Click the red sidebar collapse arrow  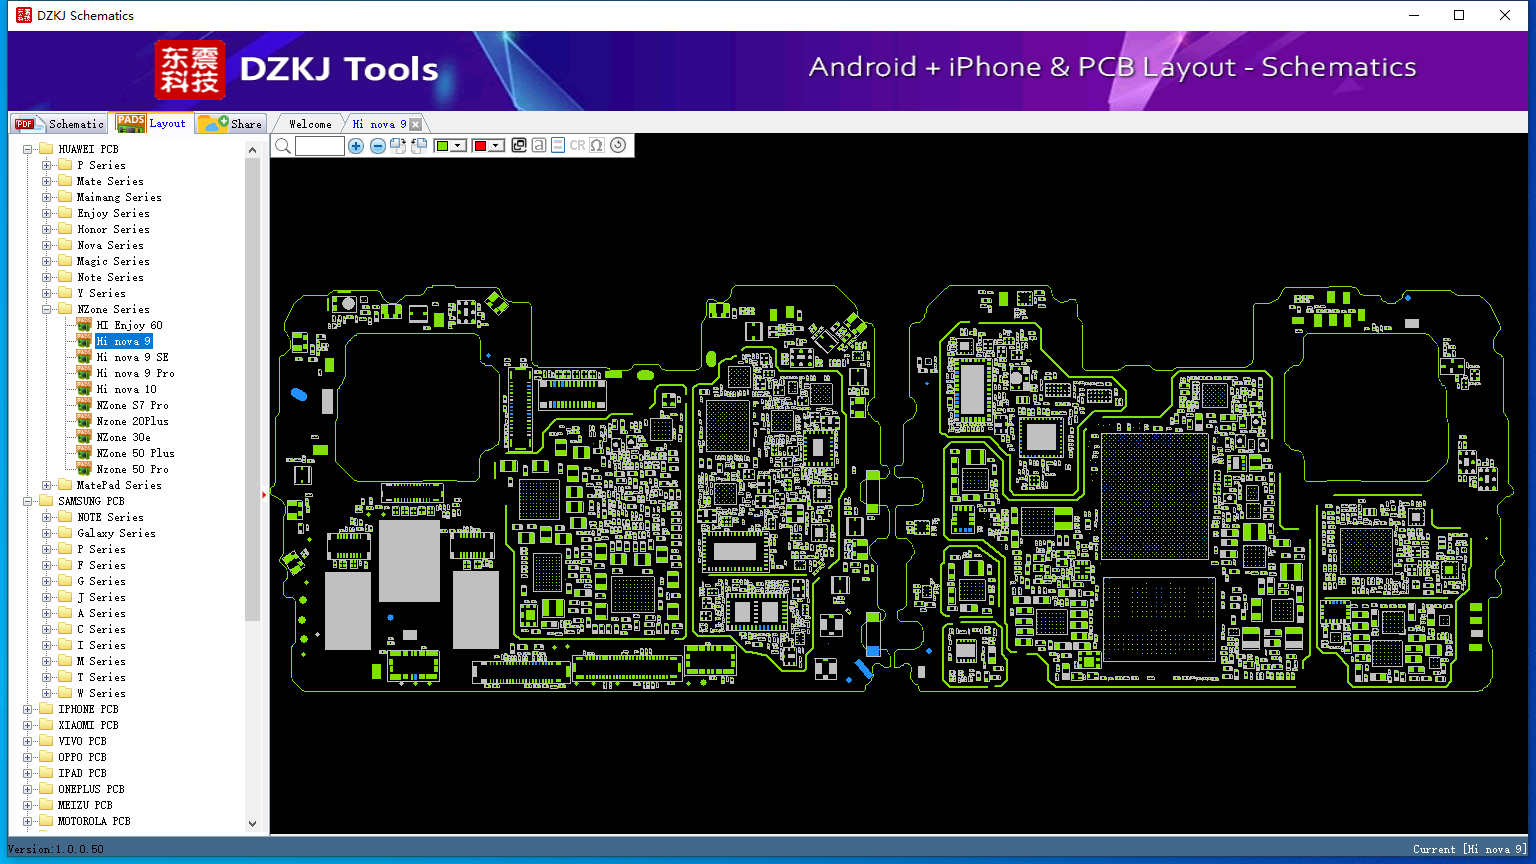pos(265,495)
